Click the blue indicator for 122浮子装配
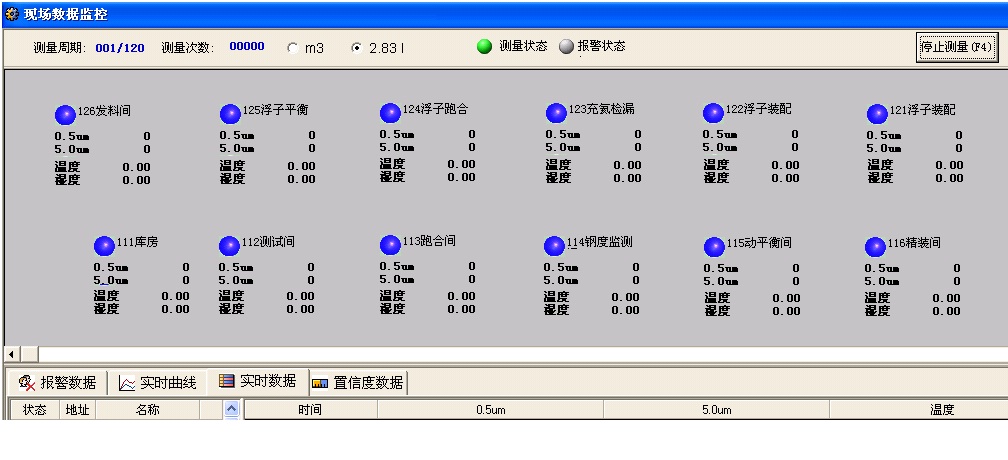Viewport: 1008px width, 460px height. (x=713, y=113)
